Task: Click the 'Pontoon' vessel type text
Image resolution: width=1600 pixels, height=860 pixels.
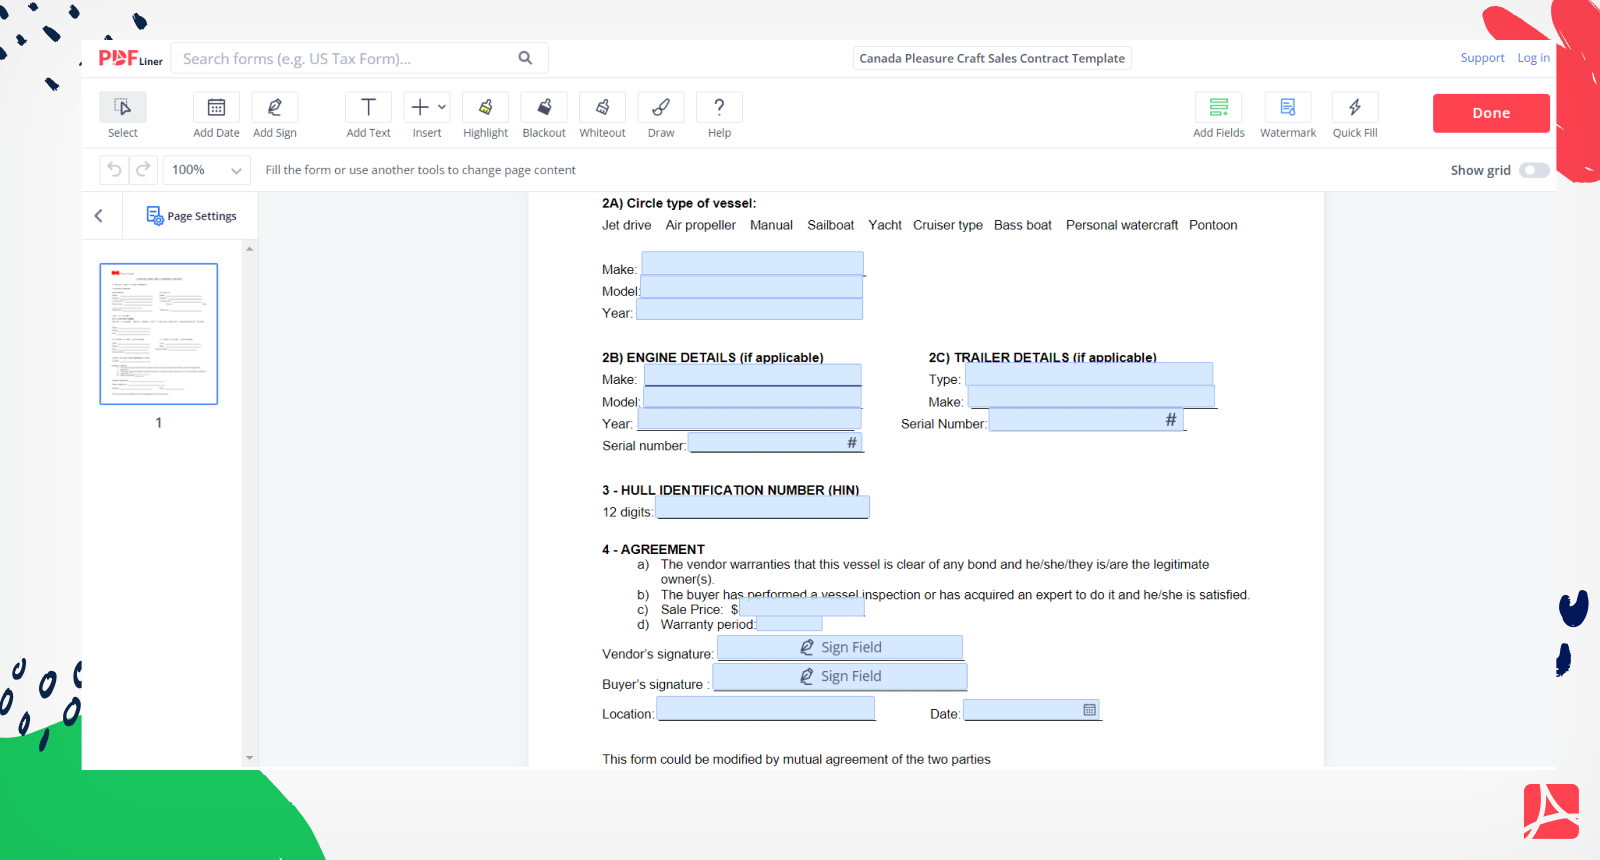Action: [x=1213, y=225]
